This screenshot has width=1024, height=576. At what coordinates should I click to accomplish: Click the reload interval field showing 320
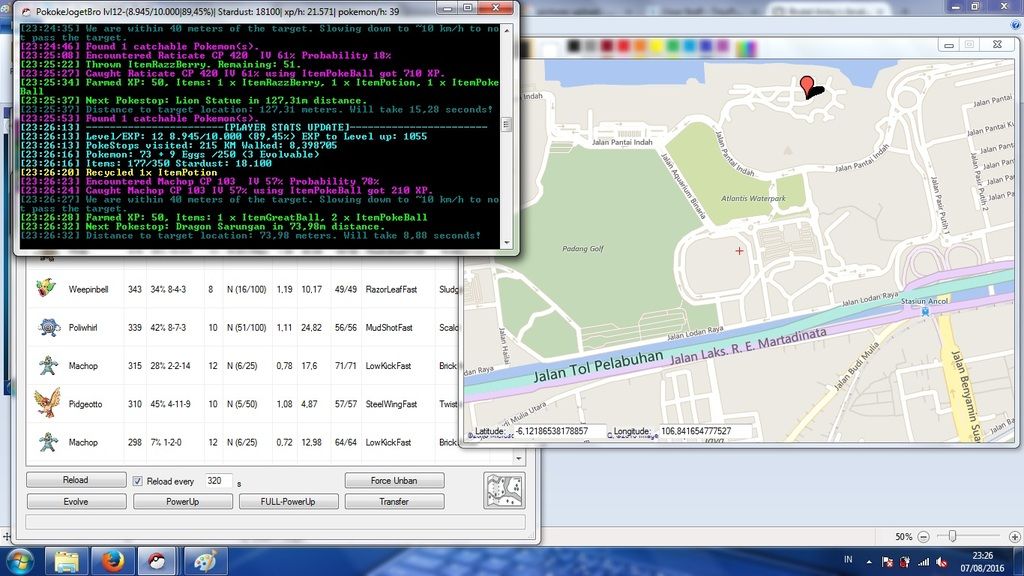pyautogui.click(x=218, y=481)
